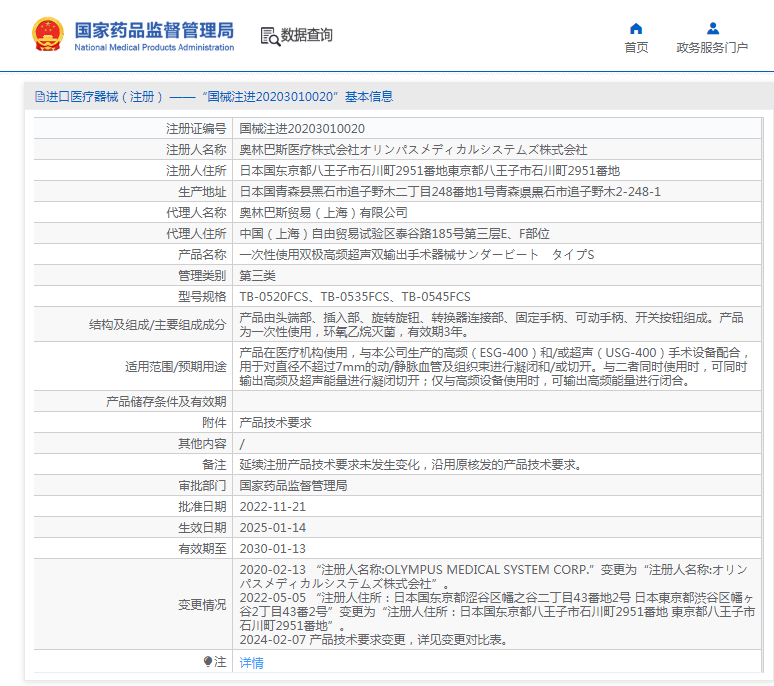Click the 管理类别 label
774x686 pixels.
(x=202, y=275)
